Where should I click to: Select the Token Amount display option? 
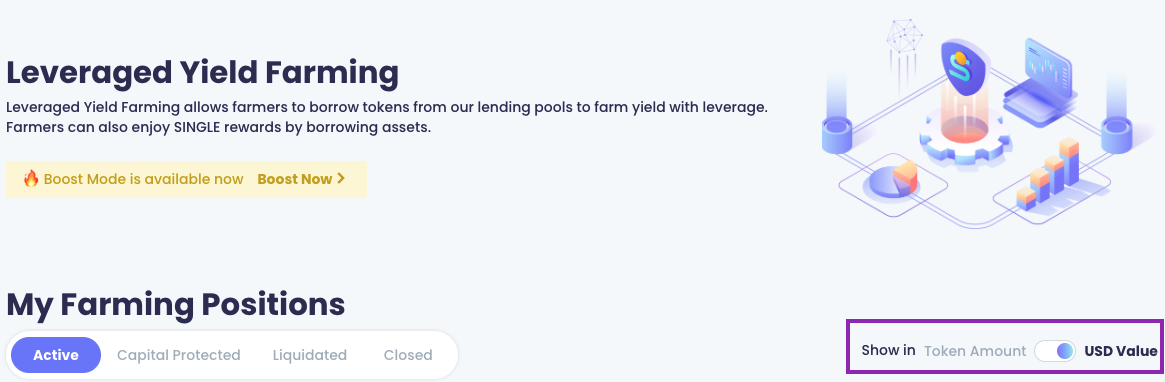[975, 351]
